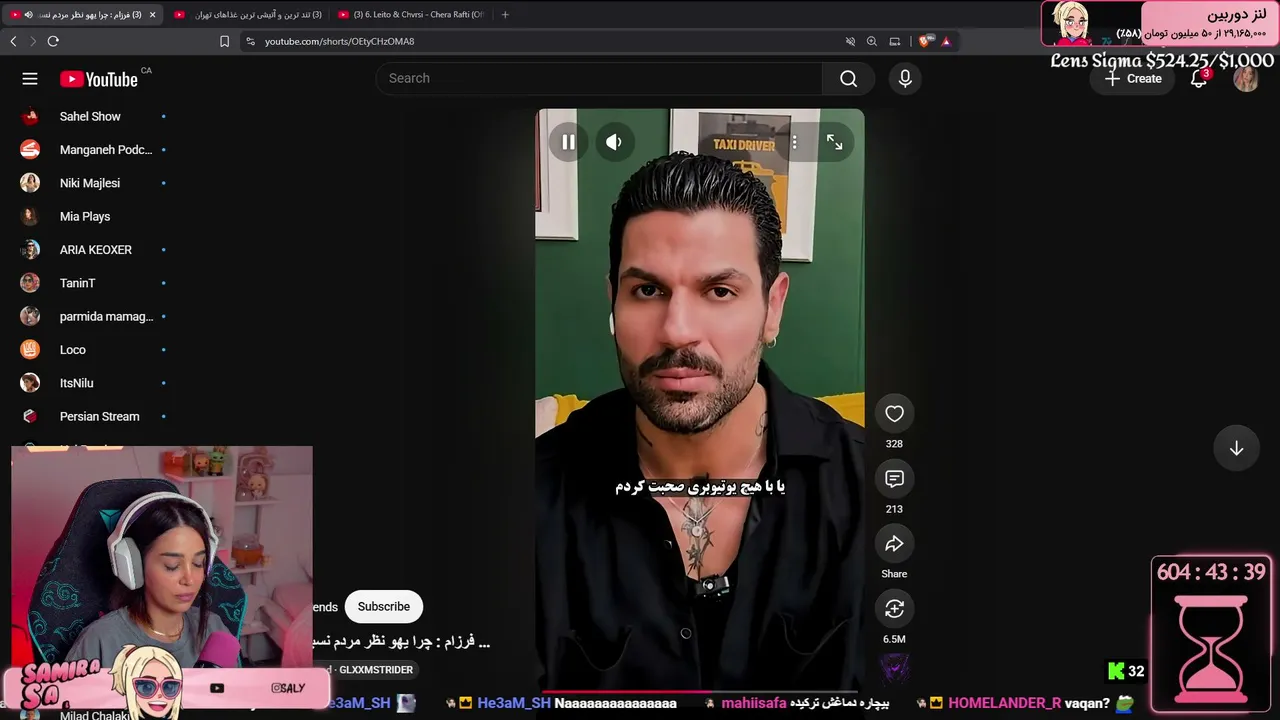Open the account avatar menu
The width and height of the screenshot is (1280, 720).
(1245, 79)
